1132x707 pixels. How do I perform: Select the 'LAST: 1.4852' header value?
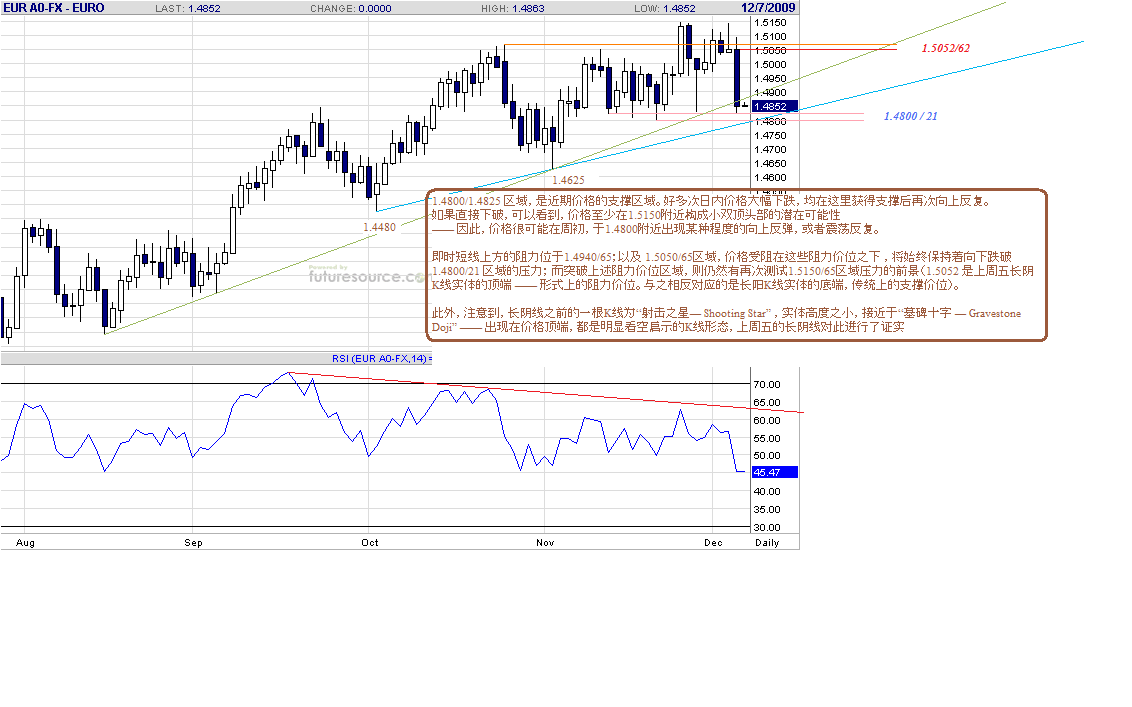188,9
